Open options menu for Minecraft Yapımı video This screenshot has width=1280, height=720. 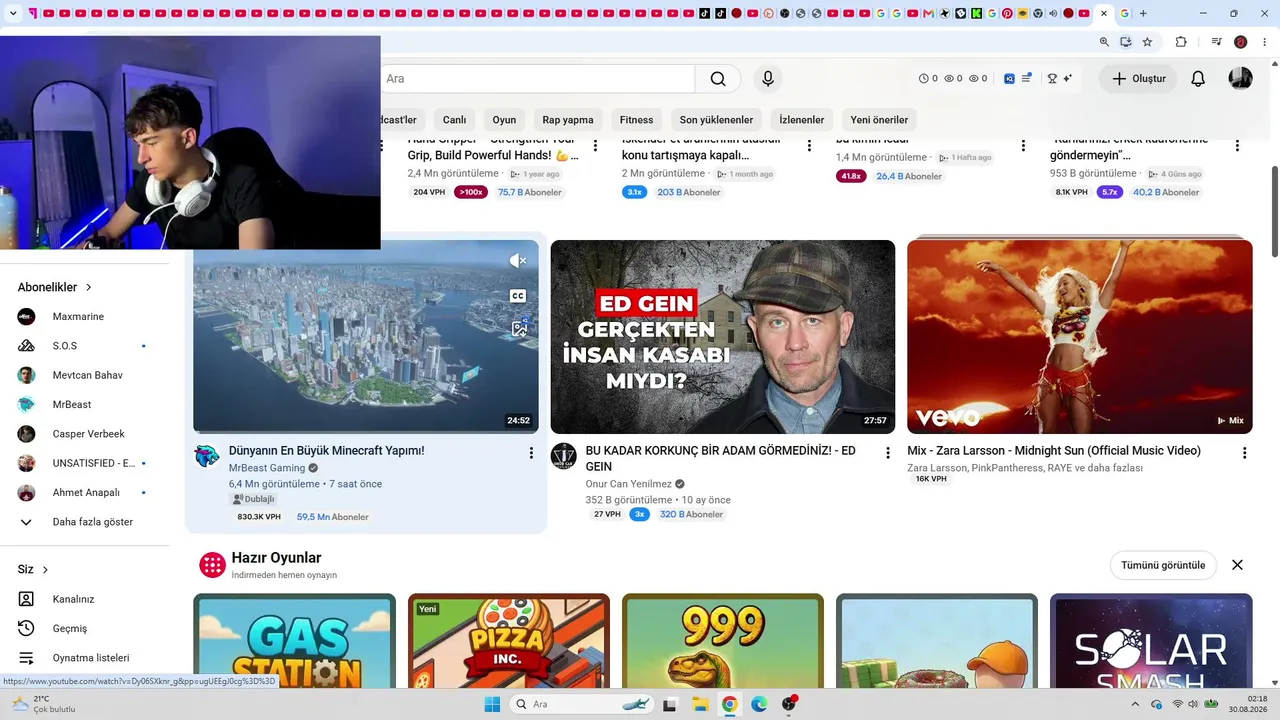pos(531,453)
